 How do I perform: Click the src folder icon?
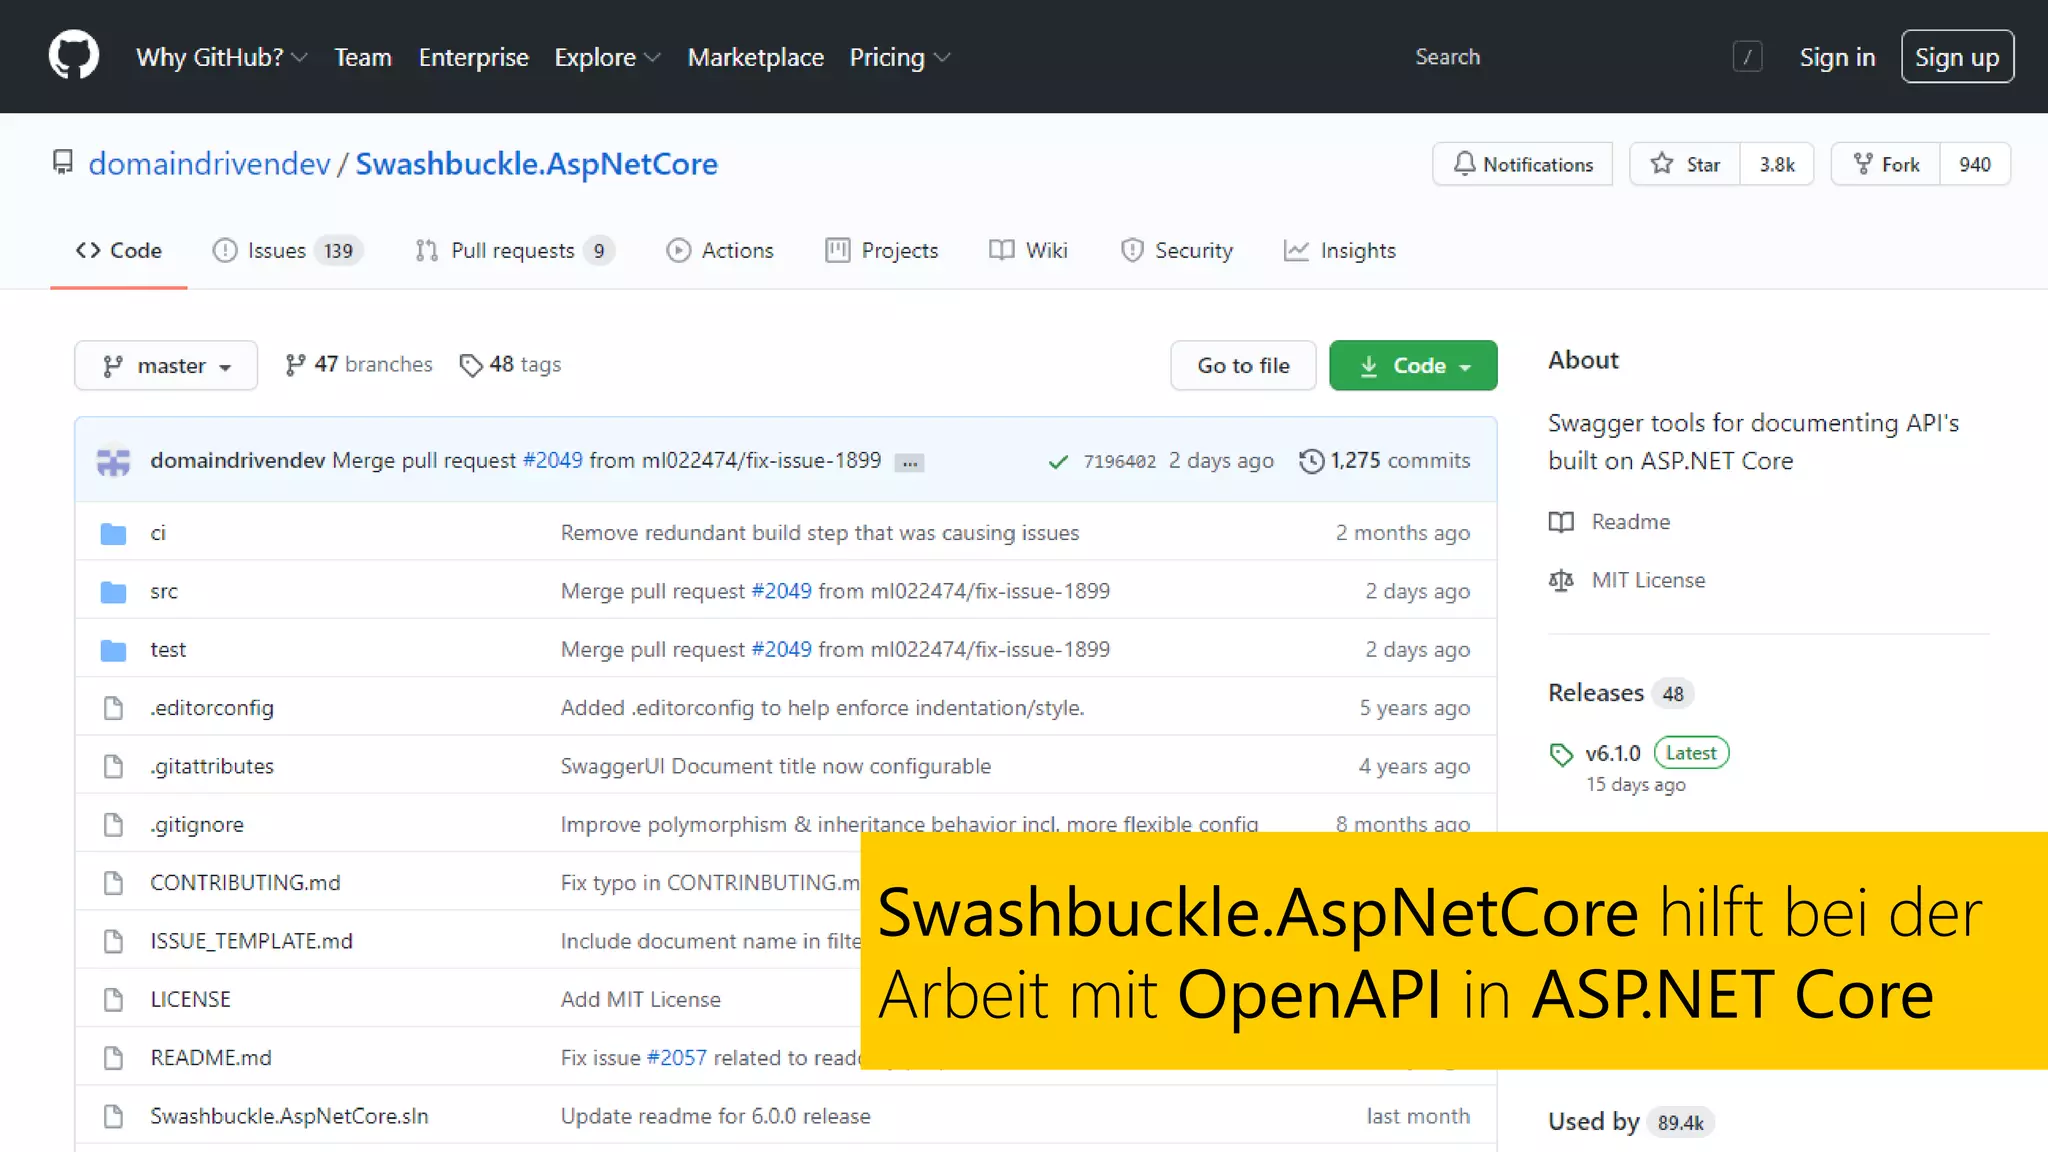[x=113, y=592]
